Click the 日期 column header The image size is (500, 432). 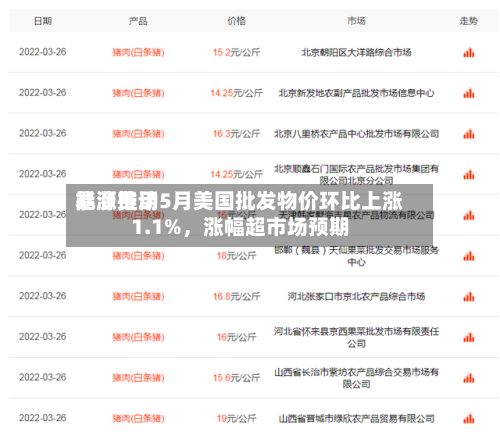pyautogui.click(x=43, y=21)
